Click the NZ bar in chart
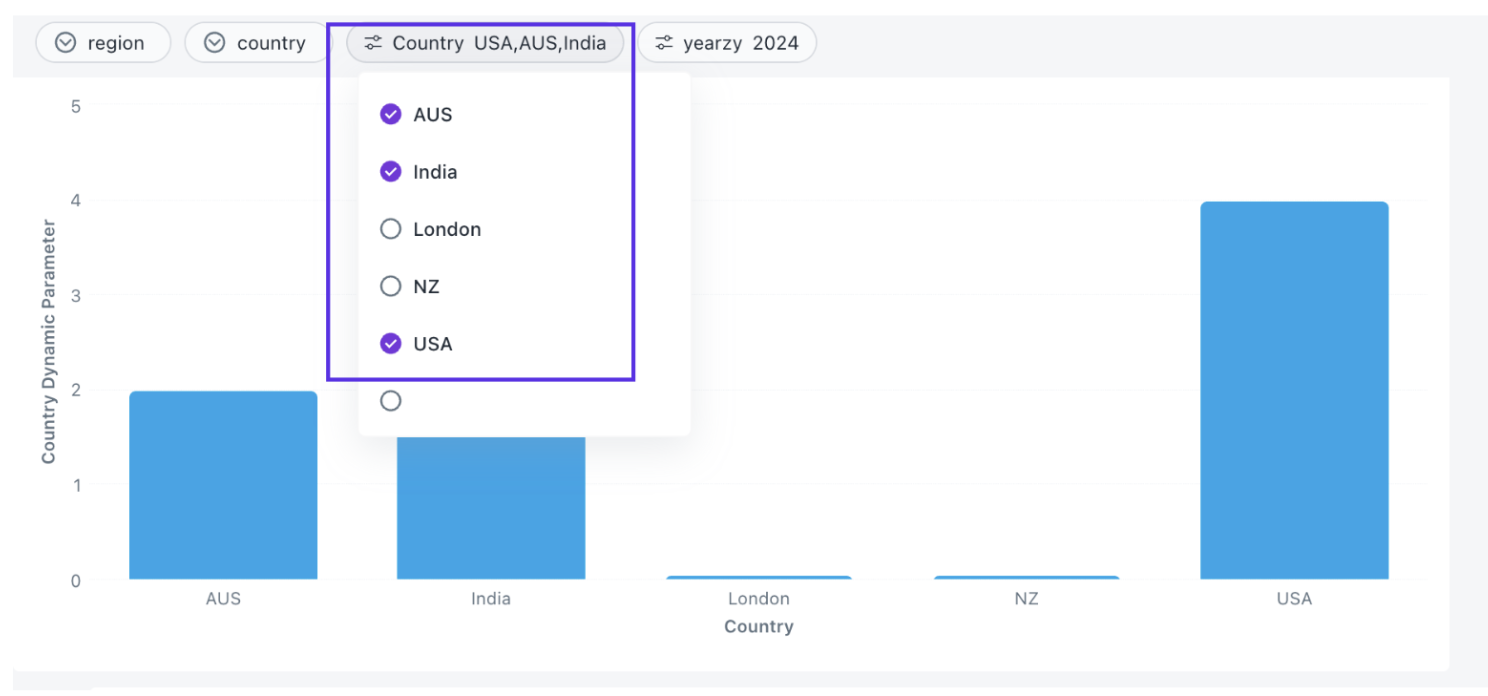 pos(1026,578)
